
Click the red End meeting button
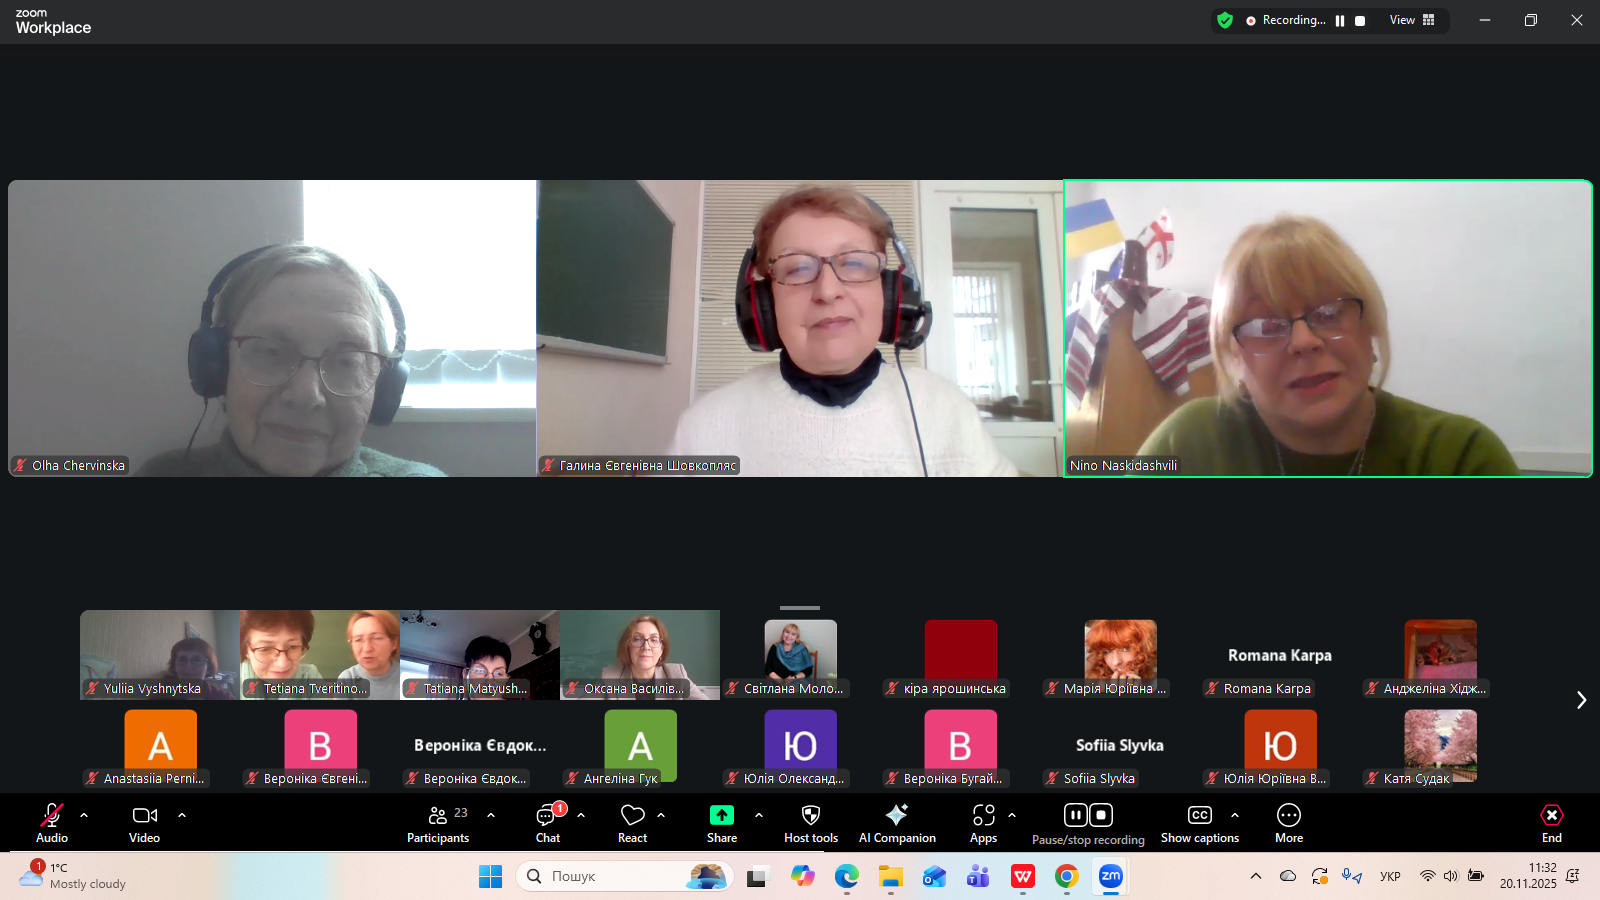1551,823
